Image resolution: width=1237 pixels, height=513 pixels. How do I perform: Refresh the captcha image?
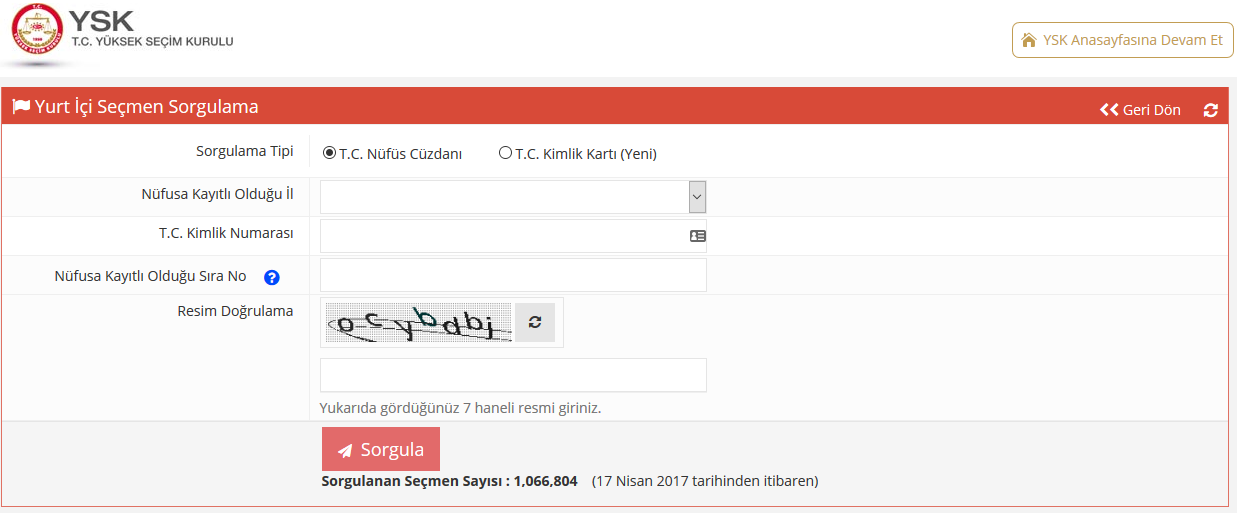(535, 322)
